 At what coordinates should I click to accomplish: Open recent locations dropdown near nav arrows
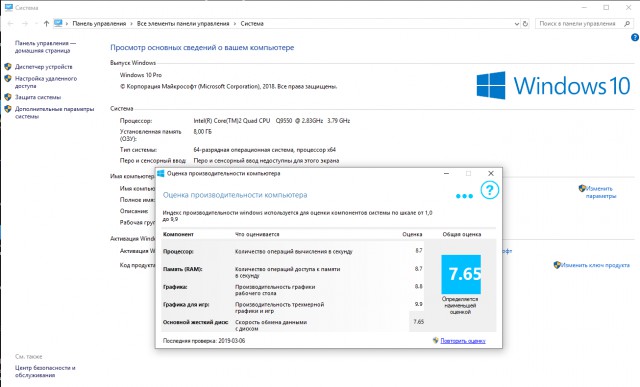pyautogui.click(x=36, y=24)
